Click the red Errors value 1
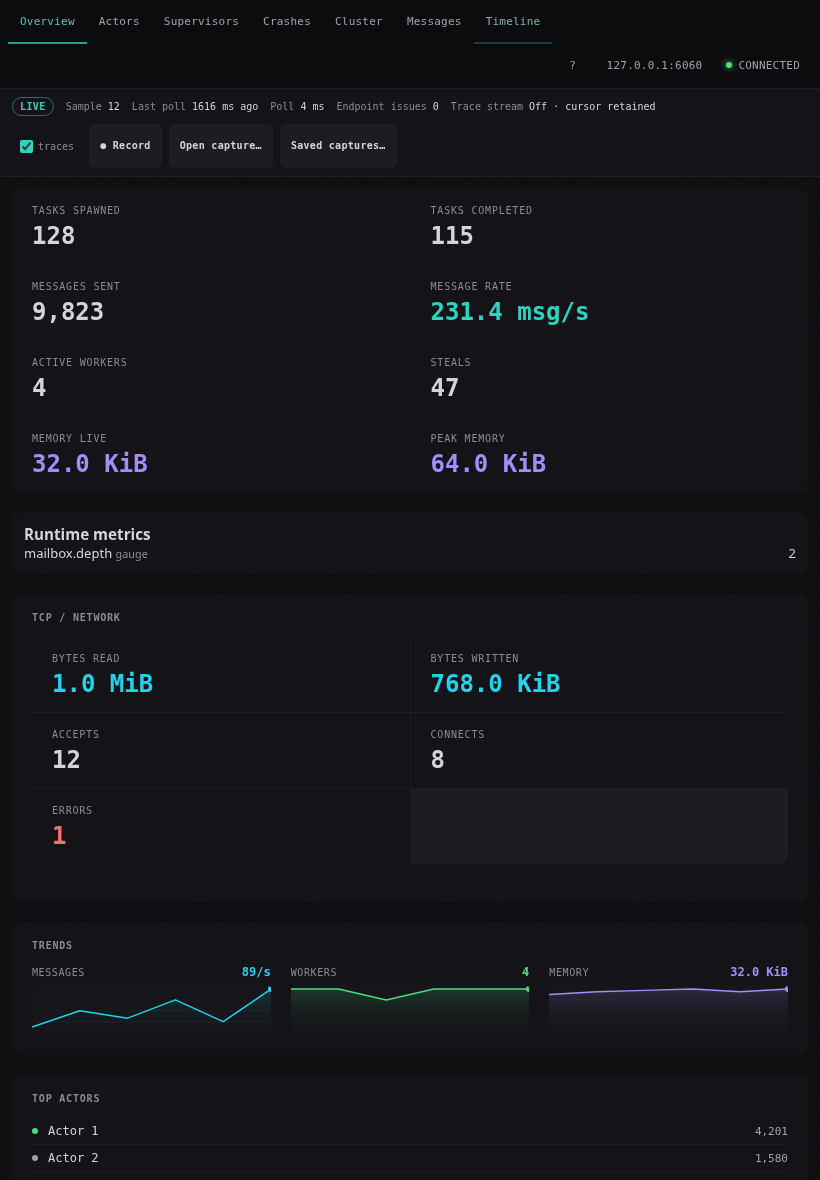 (59, 835)
